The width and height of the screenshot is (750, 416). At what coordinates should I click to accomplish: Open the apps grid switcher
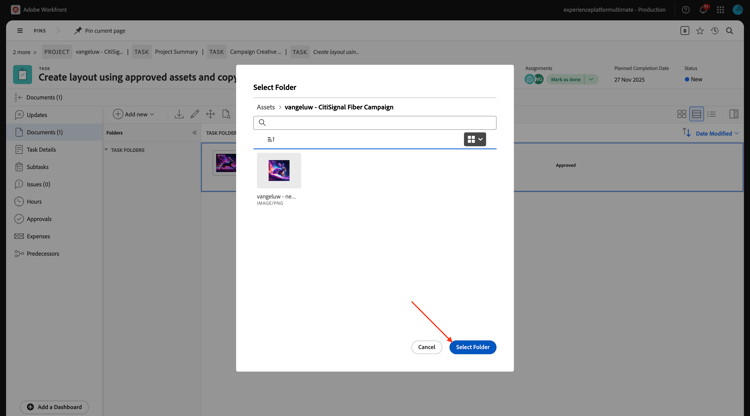tap(720, 10)
